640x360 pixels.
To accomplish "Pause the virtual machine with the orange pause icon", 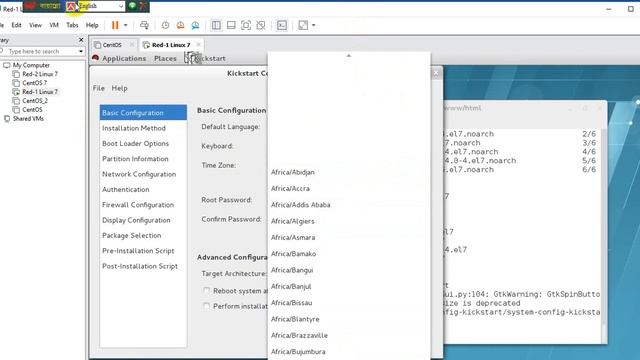I will coord(115,25).
